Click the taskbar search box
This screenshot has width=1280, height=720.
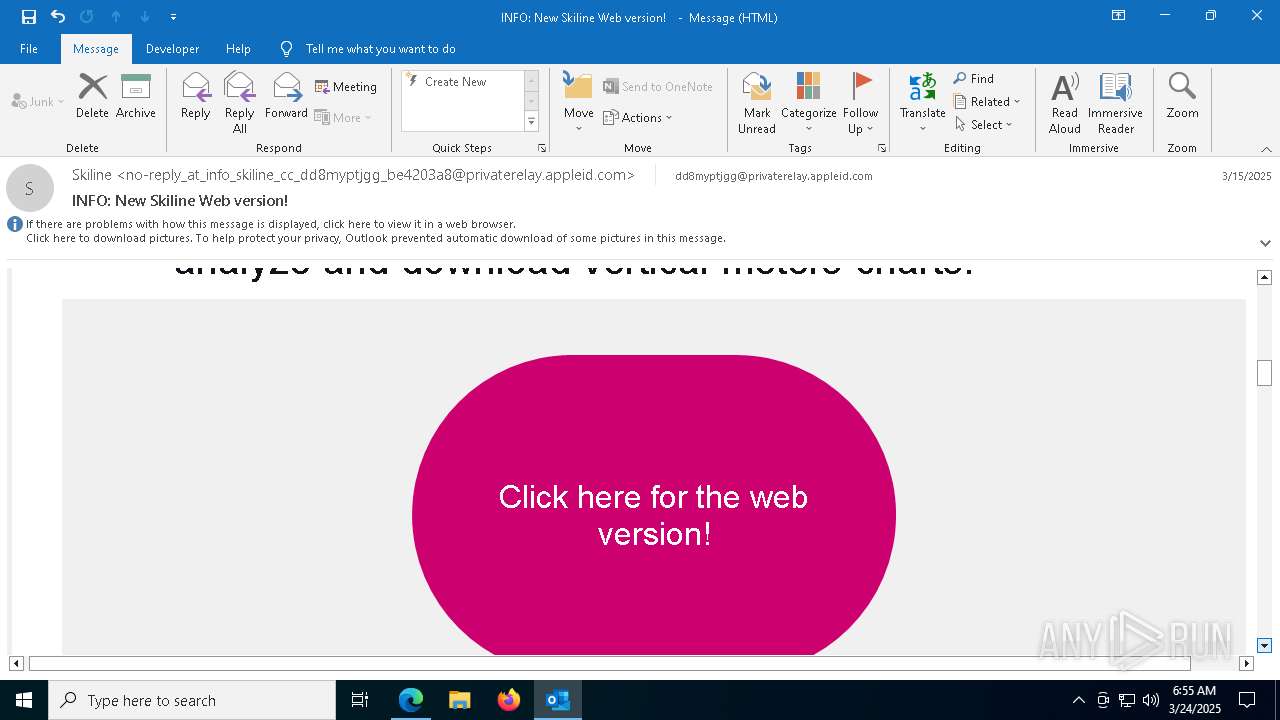click(192, 700)
